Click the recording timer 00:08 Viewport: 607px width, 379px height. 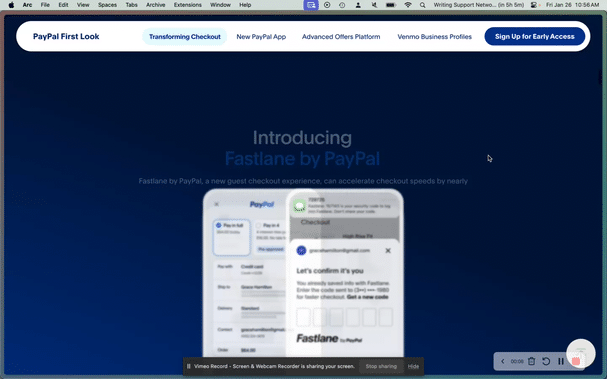click(517, 362)
